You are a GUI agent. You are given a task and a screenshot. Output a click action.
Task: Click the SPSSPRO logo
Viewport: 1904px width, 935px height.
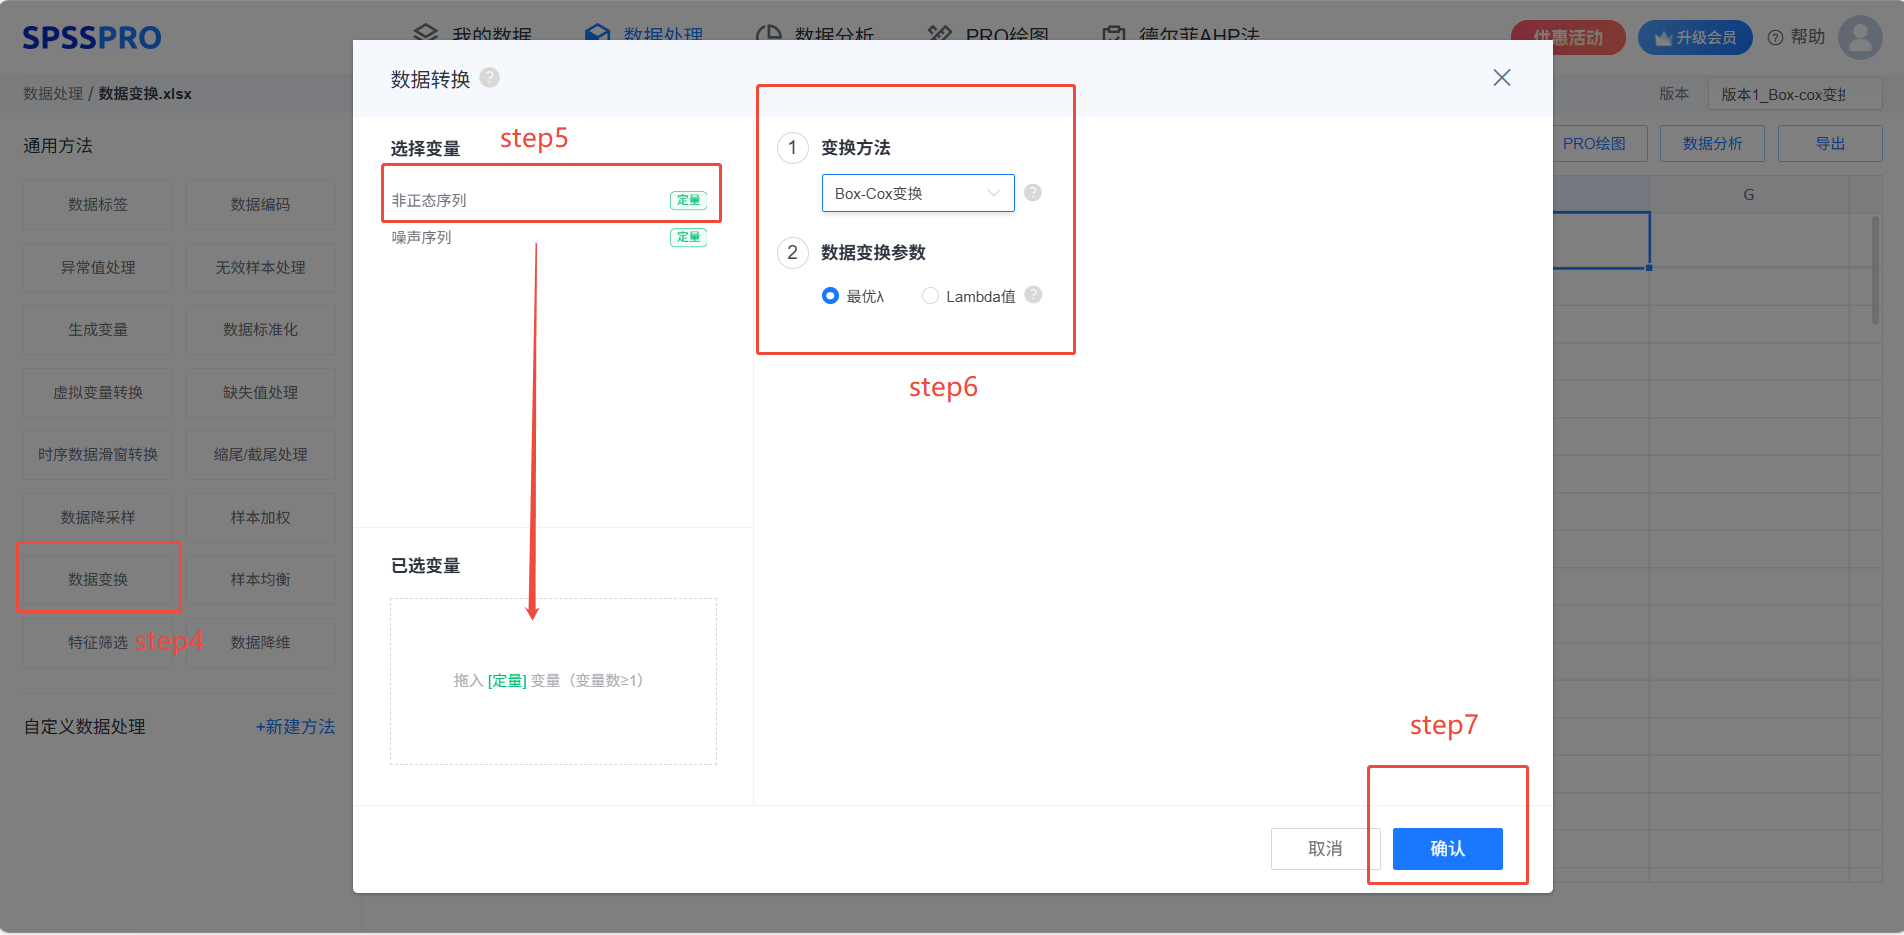tap(92, 38)
